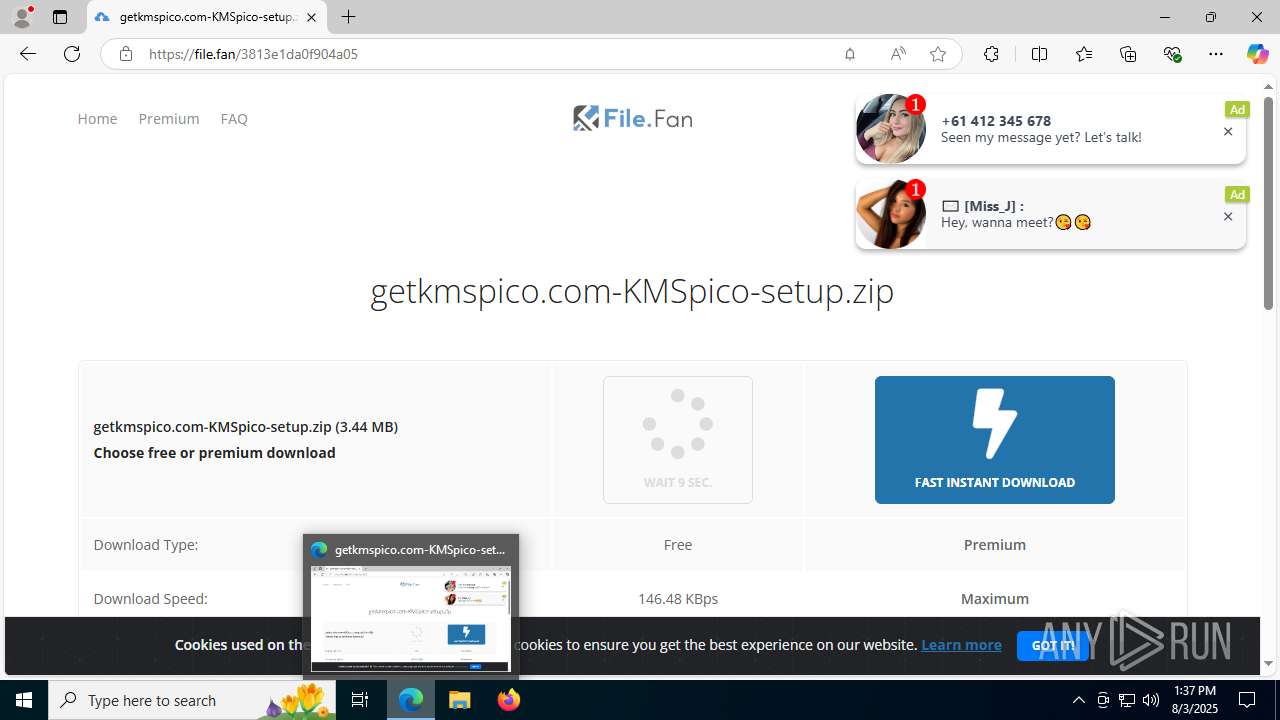The height and width of the screenshot is (720, 1280).
Task: Open the Miss_J 'wanna meet' ad
Action: tap(1050, 214)
